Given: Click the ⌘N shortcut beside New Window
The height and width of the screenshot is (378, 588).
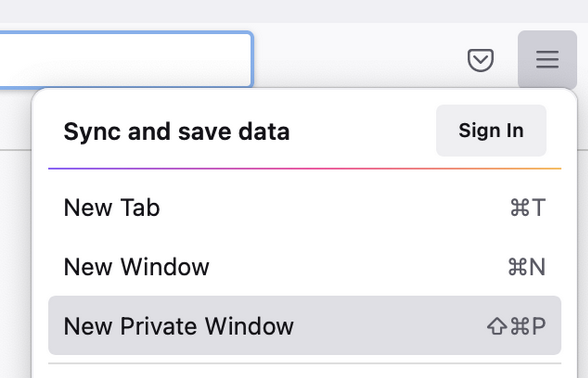Looking at the screenshot, I should 526,267.
